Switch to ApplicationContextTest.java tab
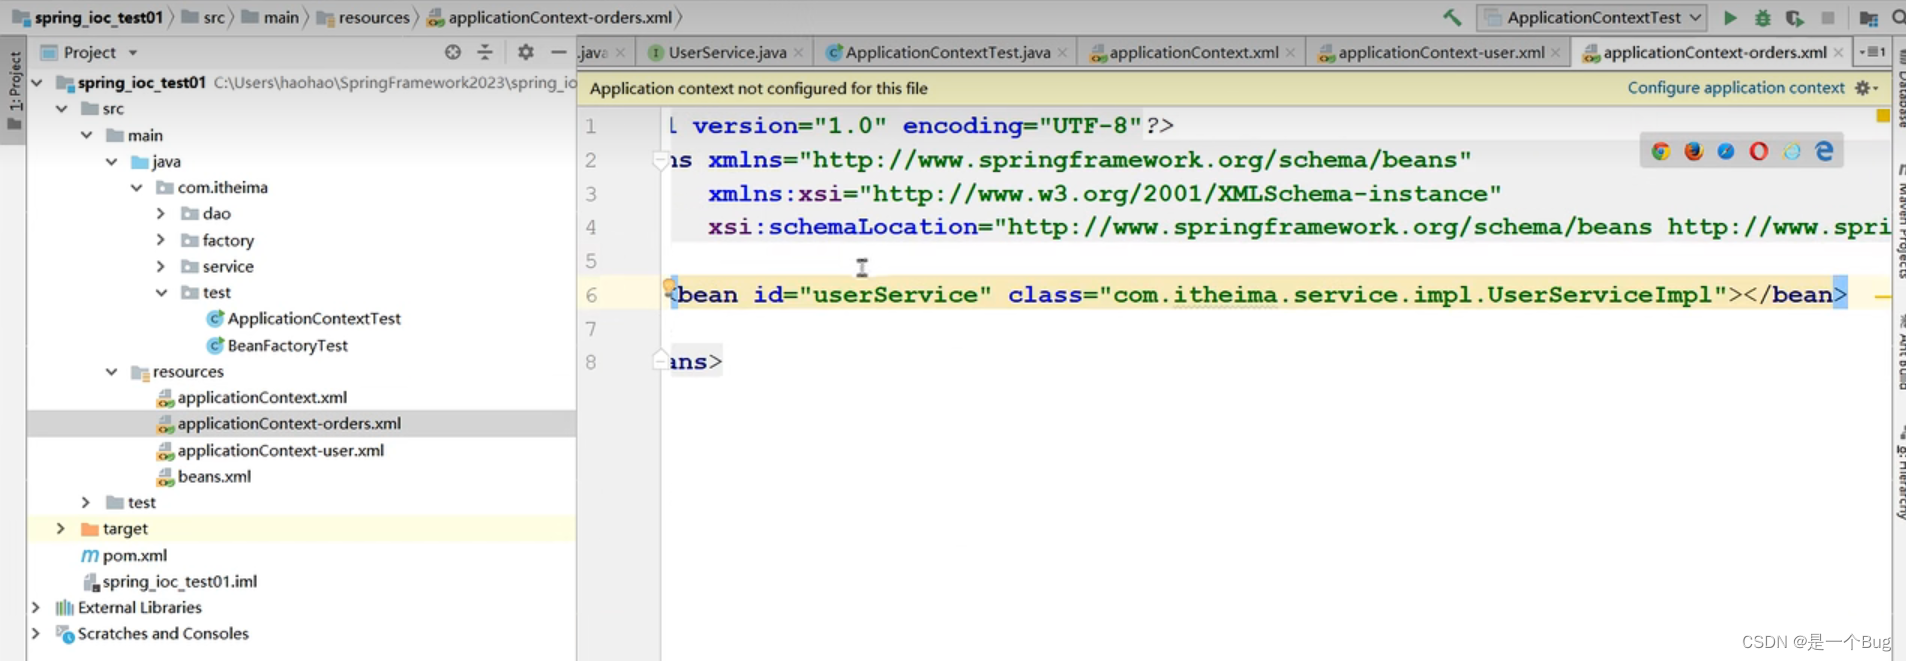 tap(947, 52)
